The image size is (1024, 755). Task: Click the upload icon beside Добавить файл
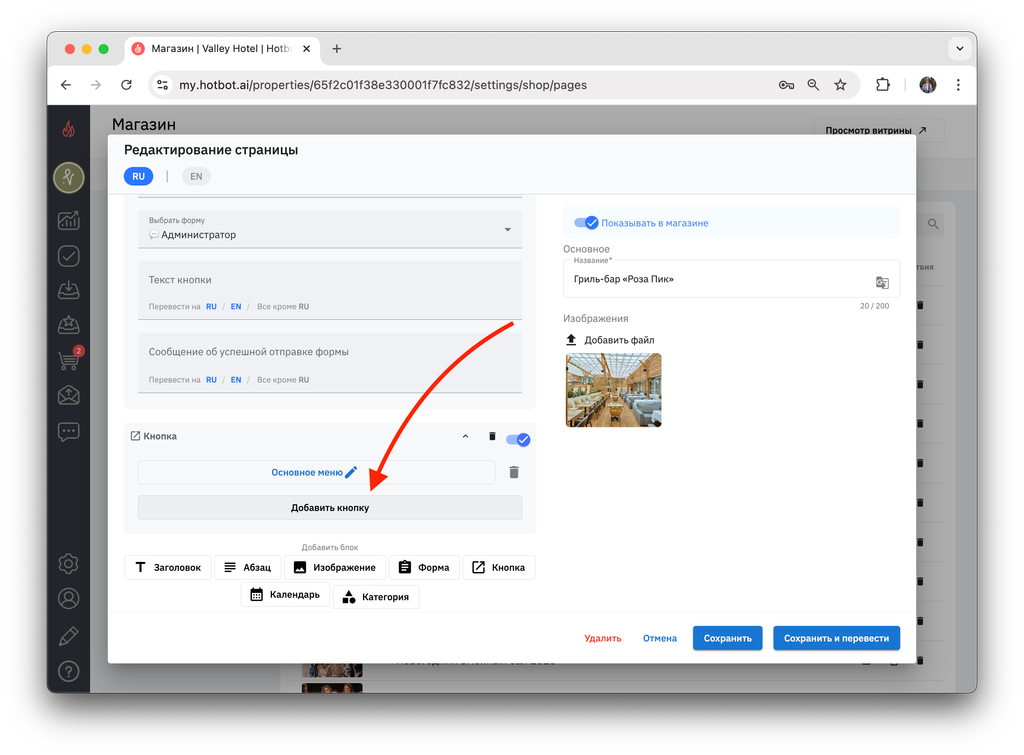571,340
